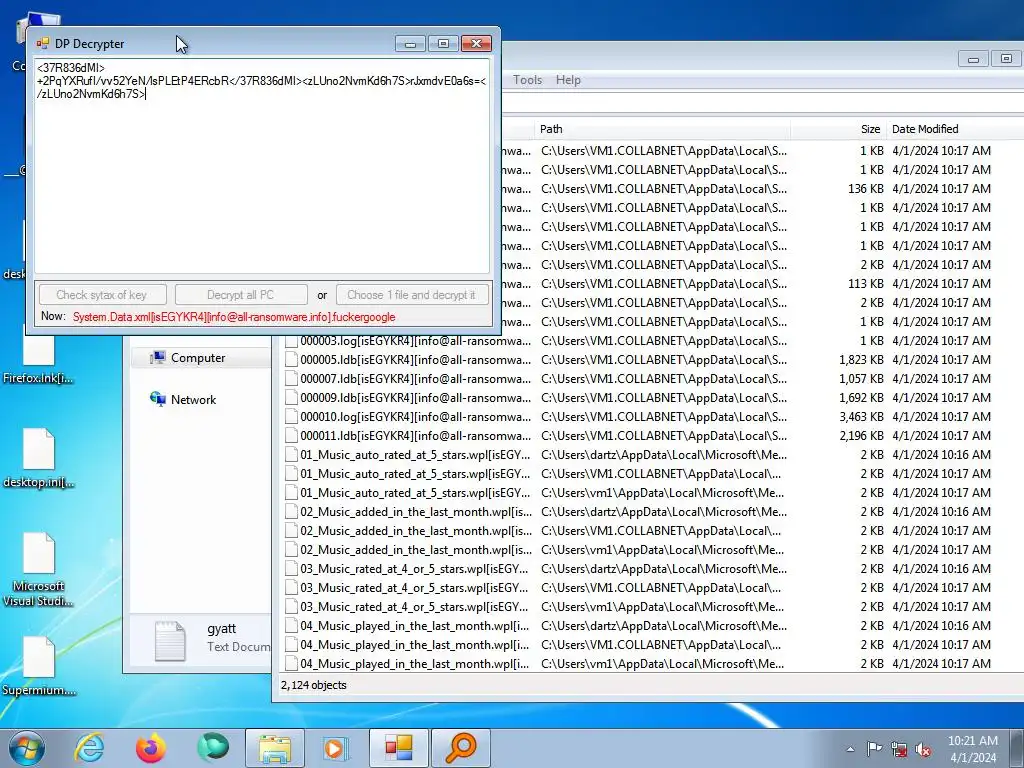Sort results by Size column header
The height and width of the screenshot is (768, 1024).
pos(838,129)
